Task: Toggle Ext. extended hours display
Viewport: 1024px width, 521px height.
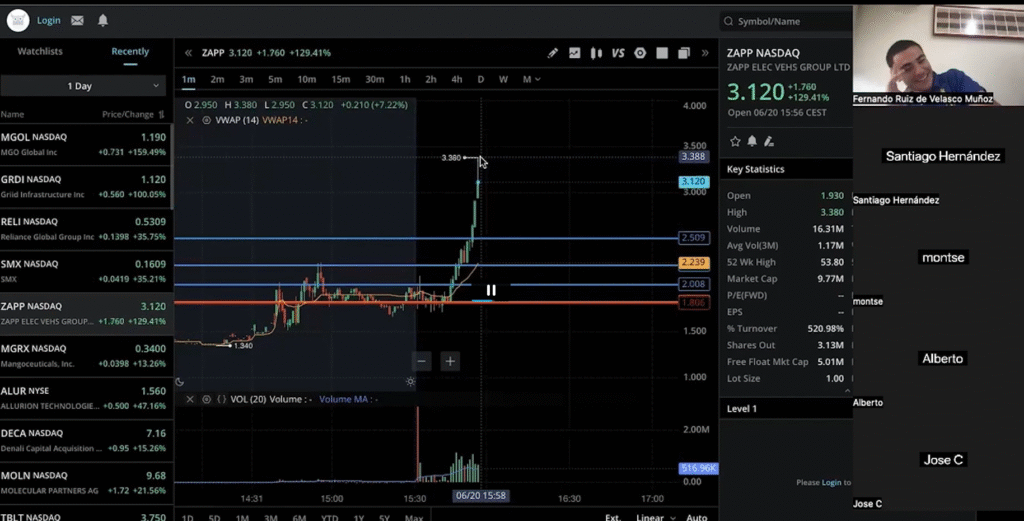Action: click(x=613, y=517)
